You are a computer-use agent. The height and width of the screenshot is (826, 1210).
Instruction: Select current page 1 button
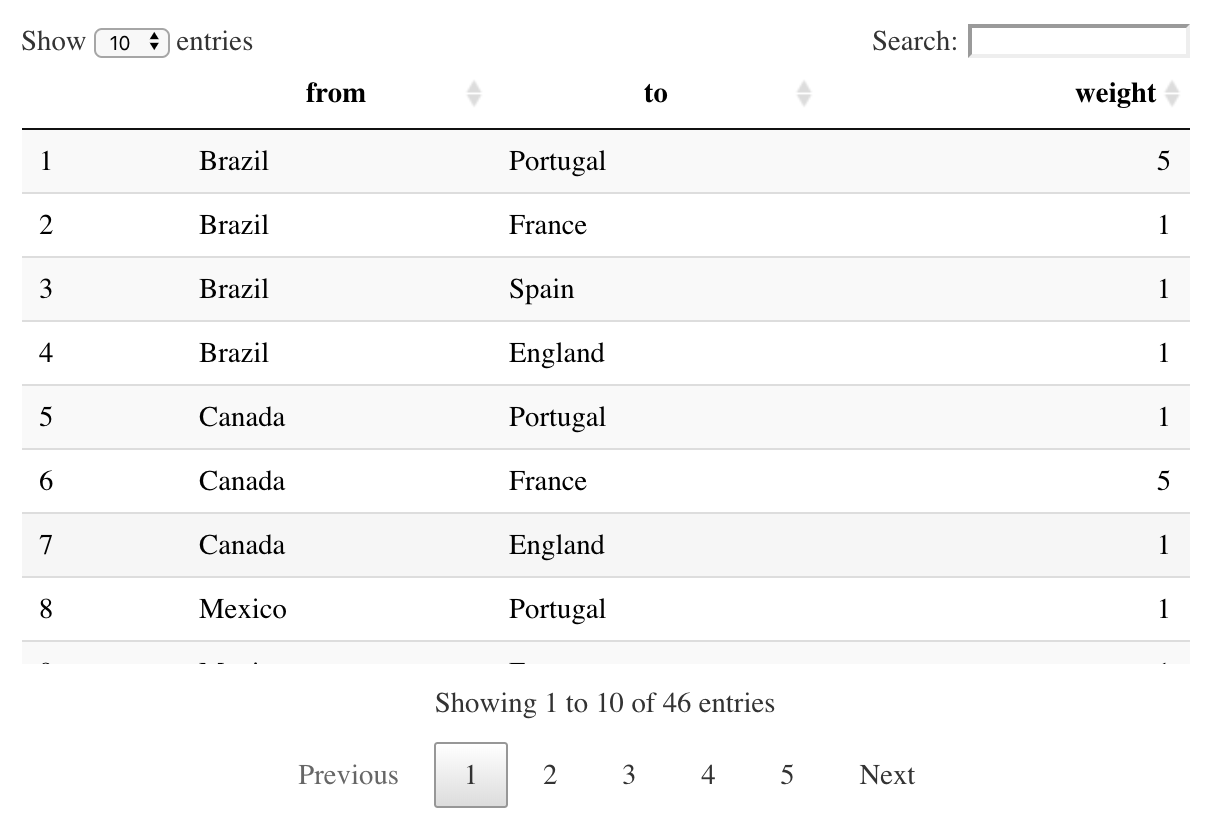[x=470, y=775]
